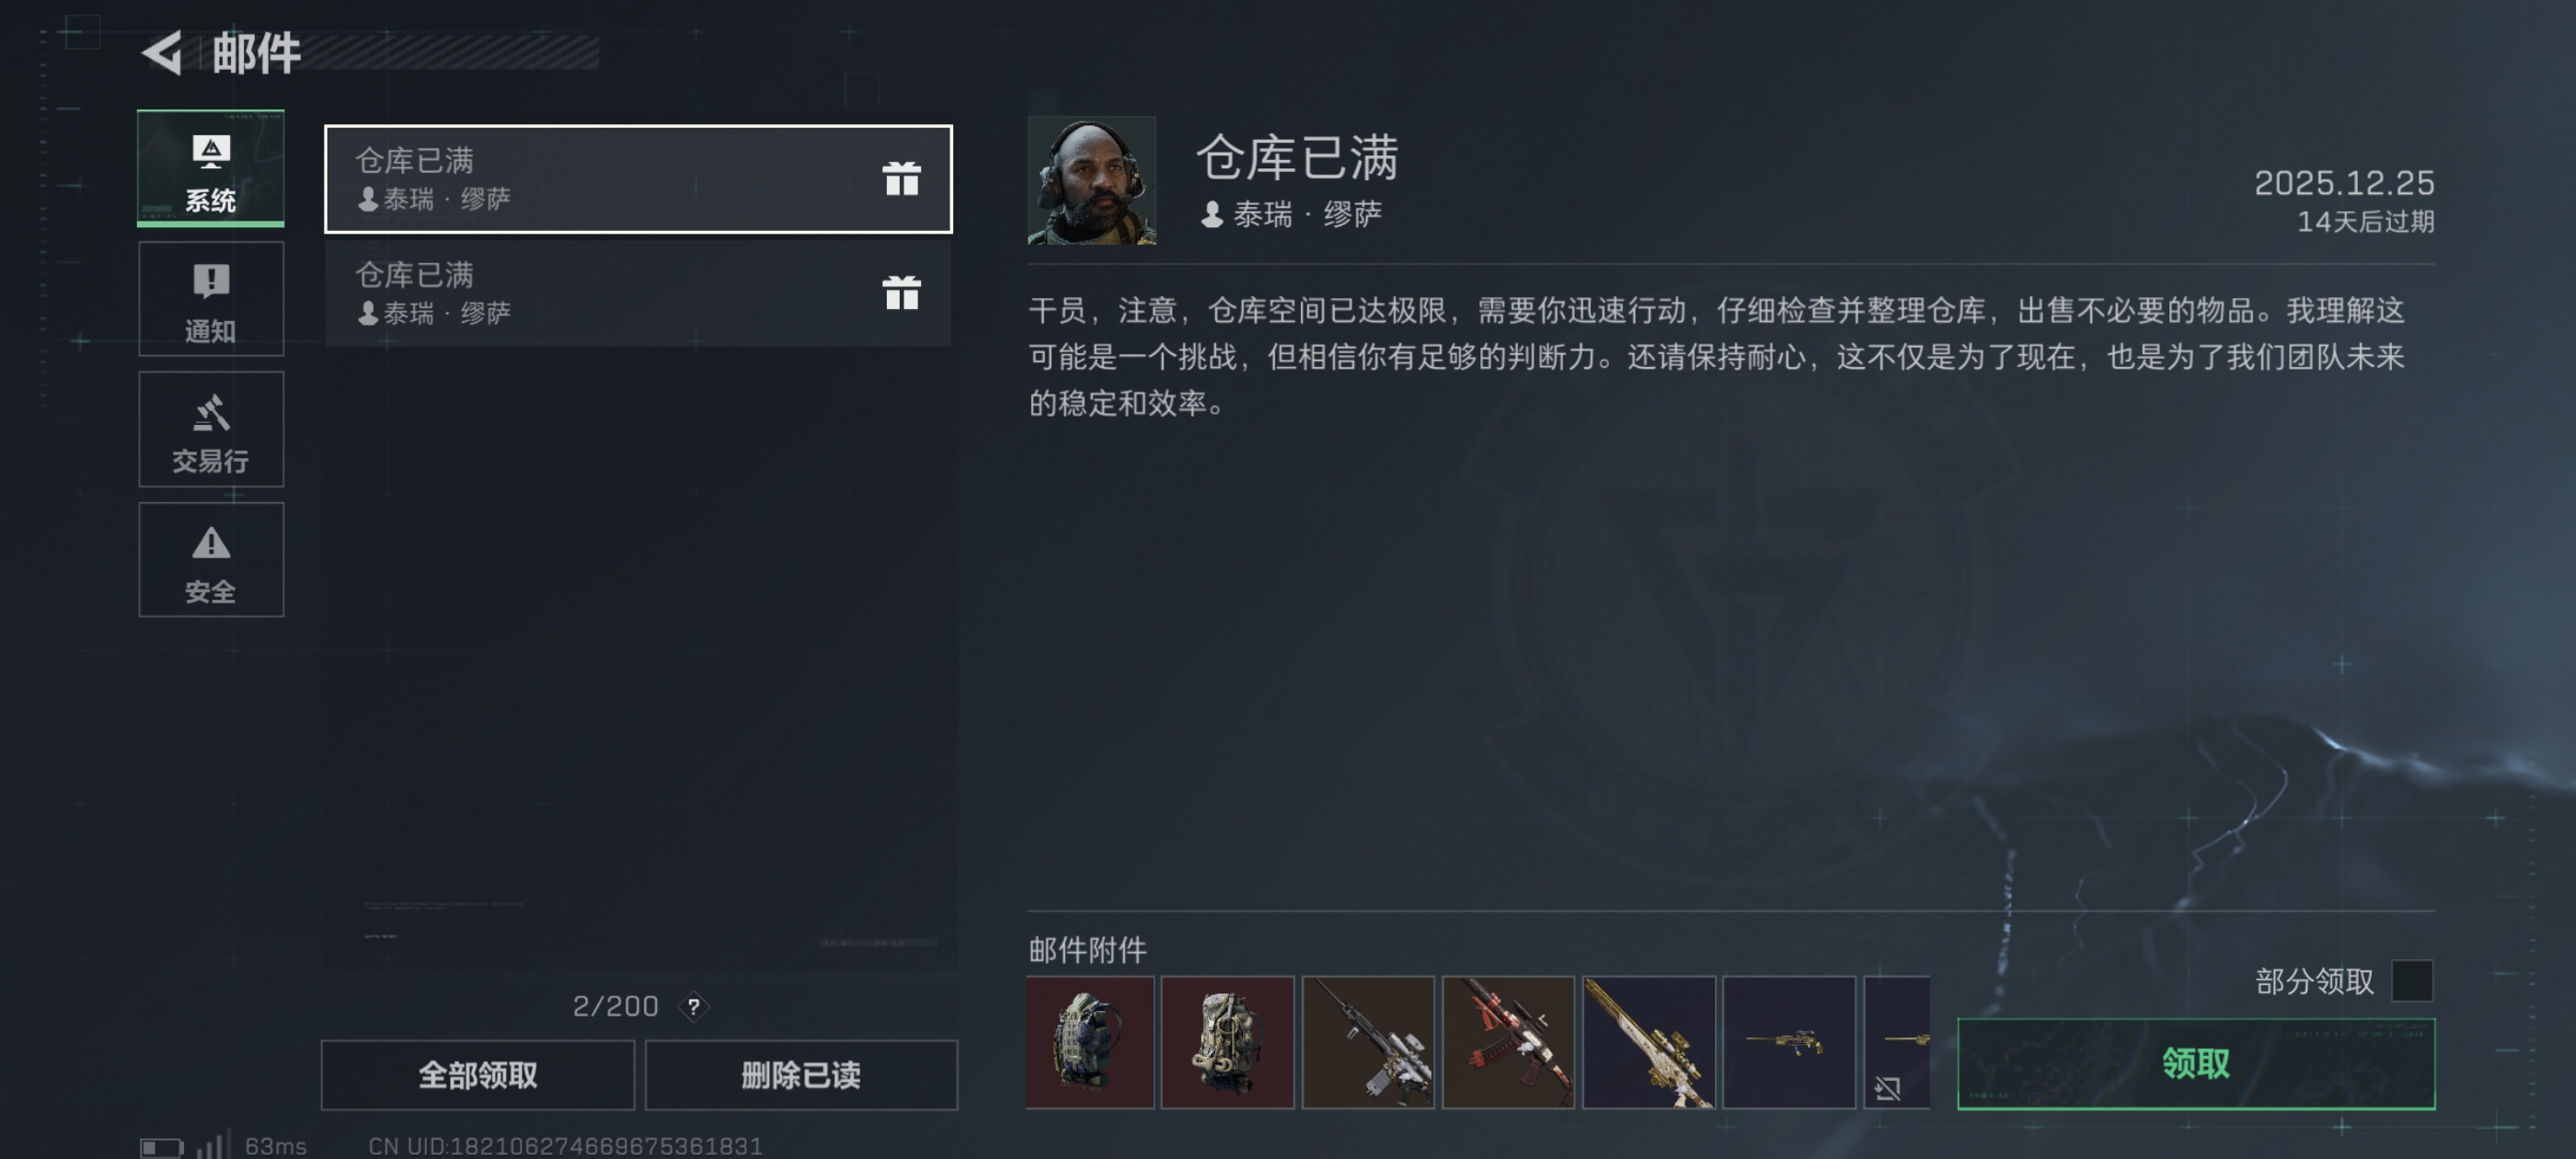The width and height of the screenshot is (2576, 1159).
Task: Select the tan camo backpack attachment
Action: click(1228, 1042)
